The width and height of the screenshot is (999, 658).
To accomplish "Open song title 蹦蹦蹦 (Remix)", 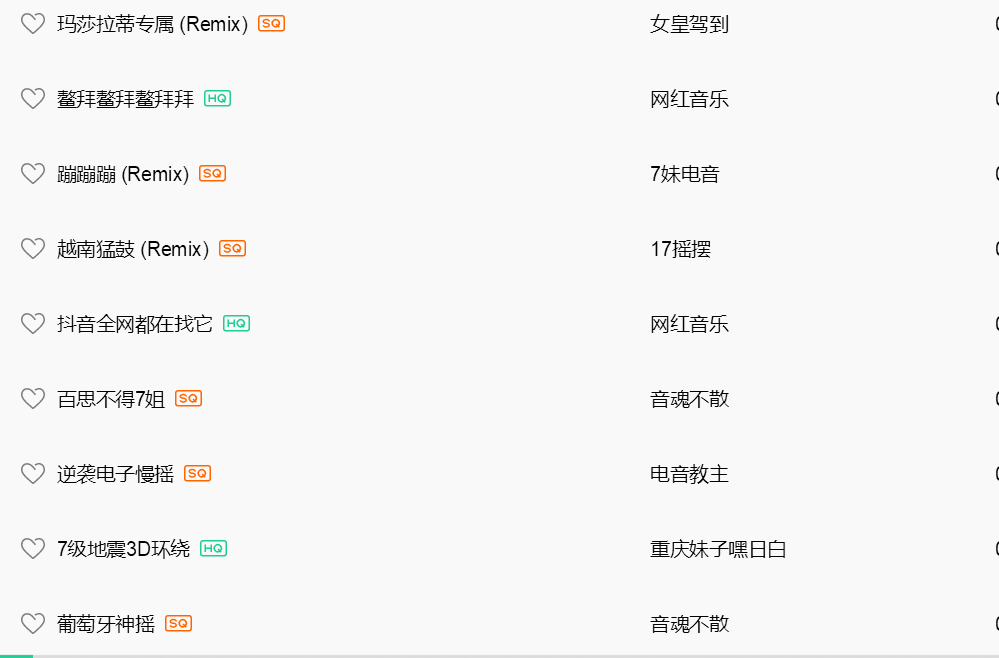I will coord(123,174).
